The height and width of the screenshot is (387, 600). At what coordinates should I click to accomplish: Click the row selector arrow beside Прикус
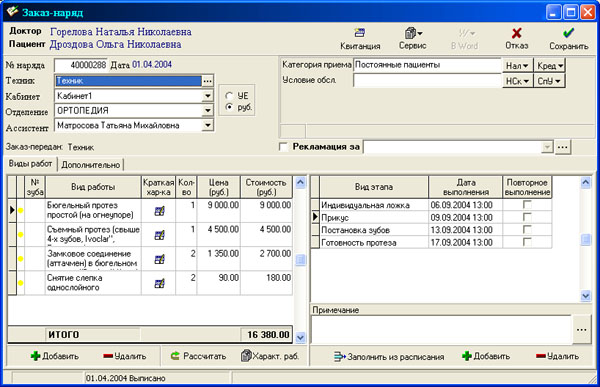pos(315,217)
